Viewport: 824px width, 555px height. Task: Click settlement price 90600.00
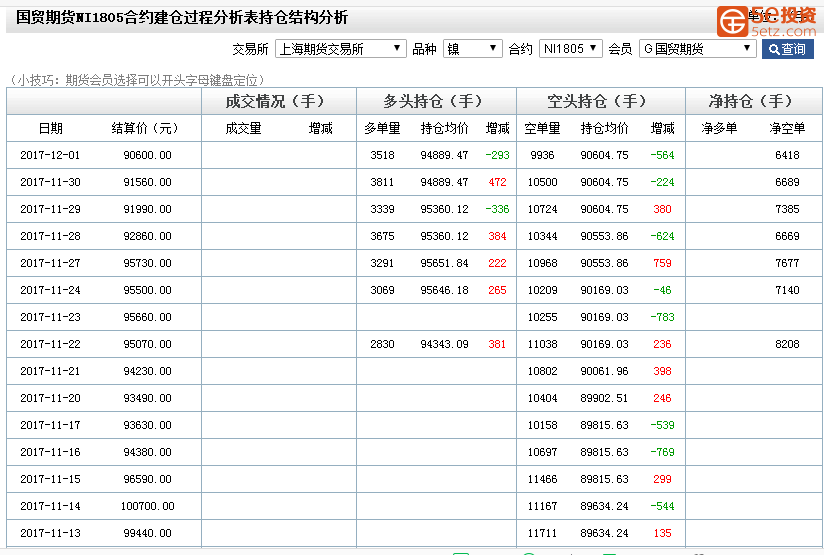148,155
